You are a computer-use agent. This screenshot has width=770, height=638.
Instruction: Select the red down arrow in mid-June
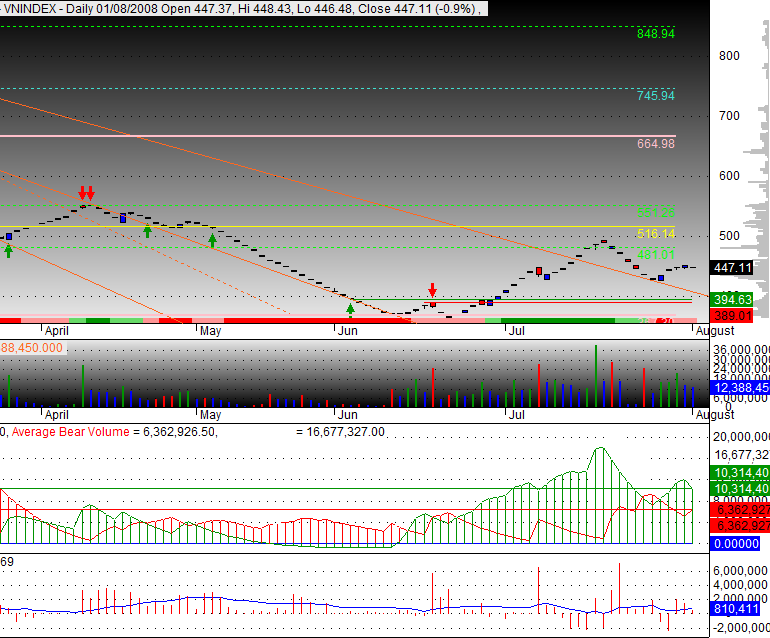coord(432,290)
